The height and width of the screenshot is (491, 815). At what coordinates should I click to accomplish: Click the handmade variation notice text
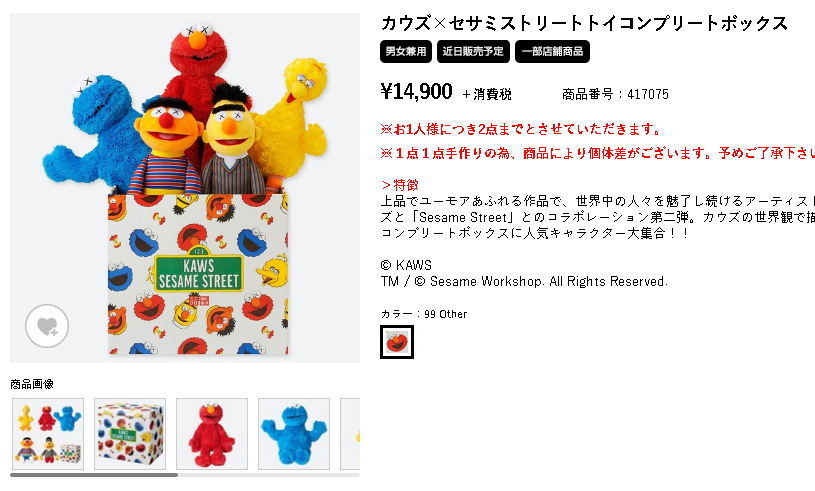tap(598, 153)
